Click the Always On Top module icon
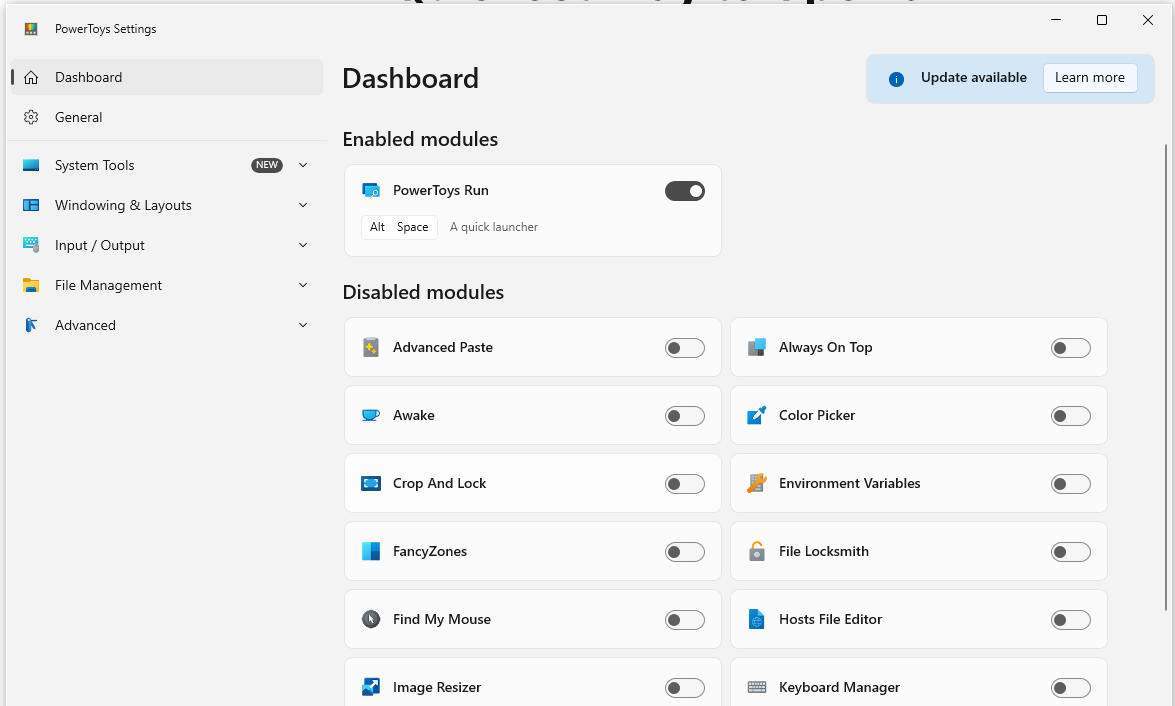 pos(757,347)
